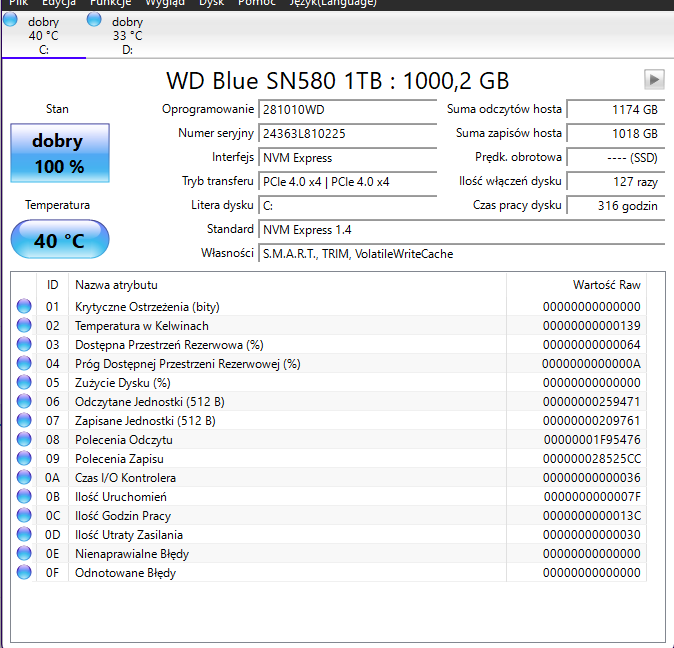Click the next disk arrow button
Screen dimensions: 674x648
tap(654, 79)
